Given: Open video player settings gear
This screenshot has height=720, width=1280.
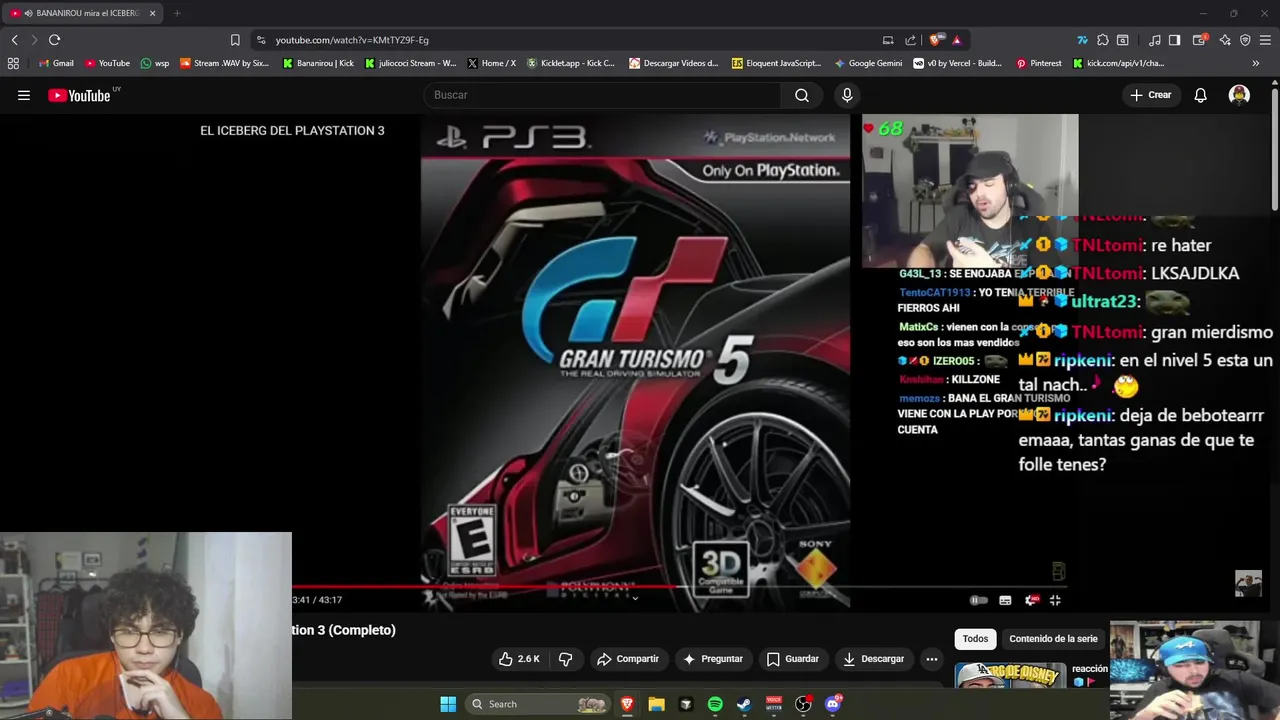Looking at the screenshot, I should click(1031, 600).
